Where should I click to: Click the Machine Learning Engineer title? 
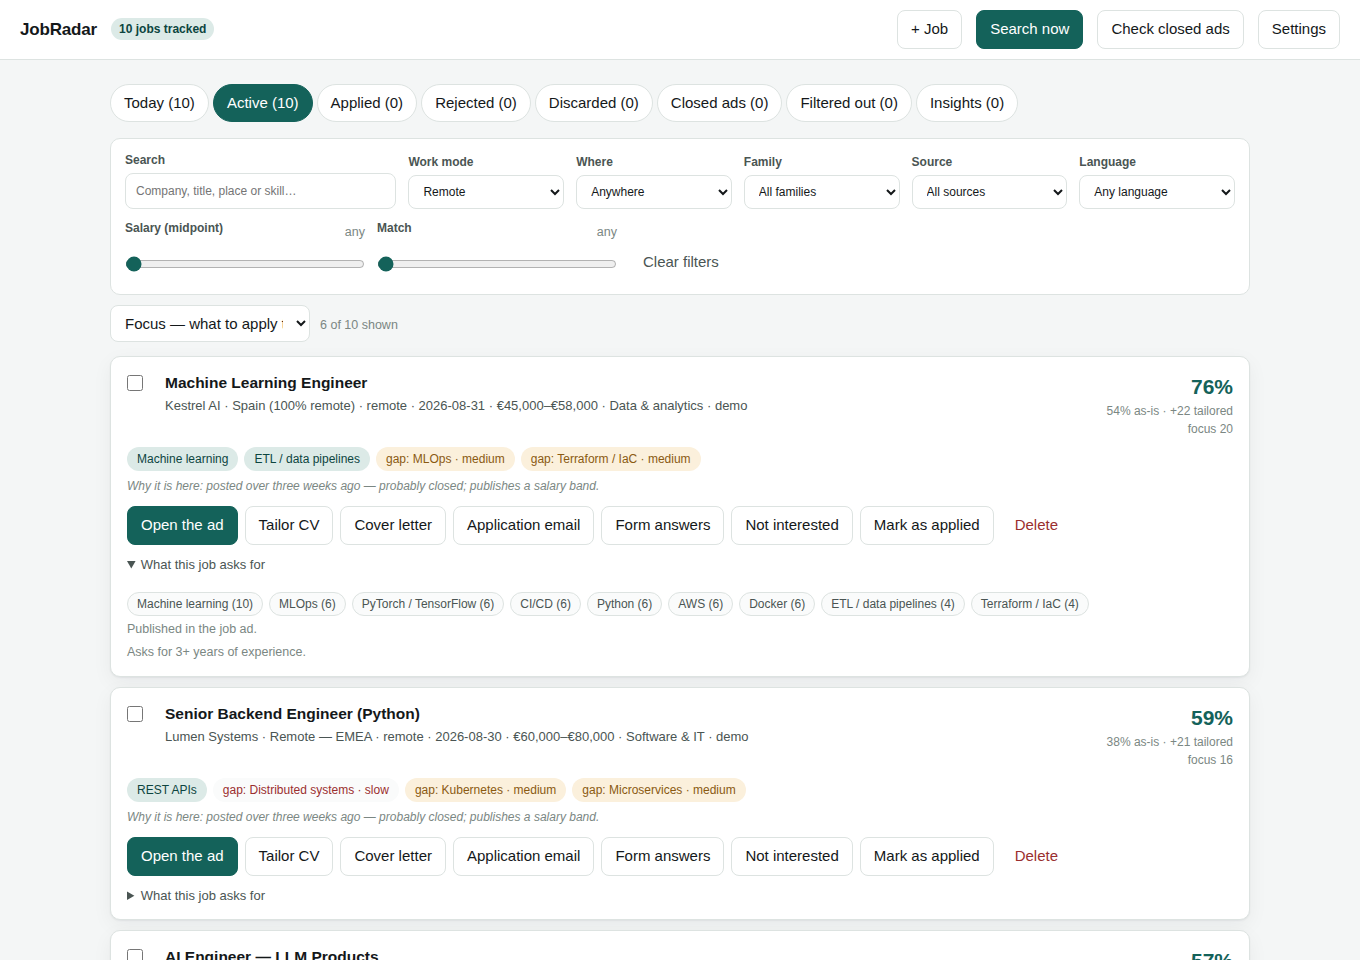266,383
